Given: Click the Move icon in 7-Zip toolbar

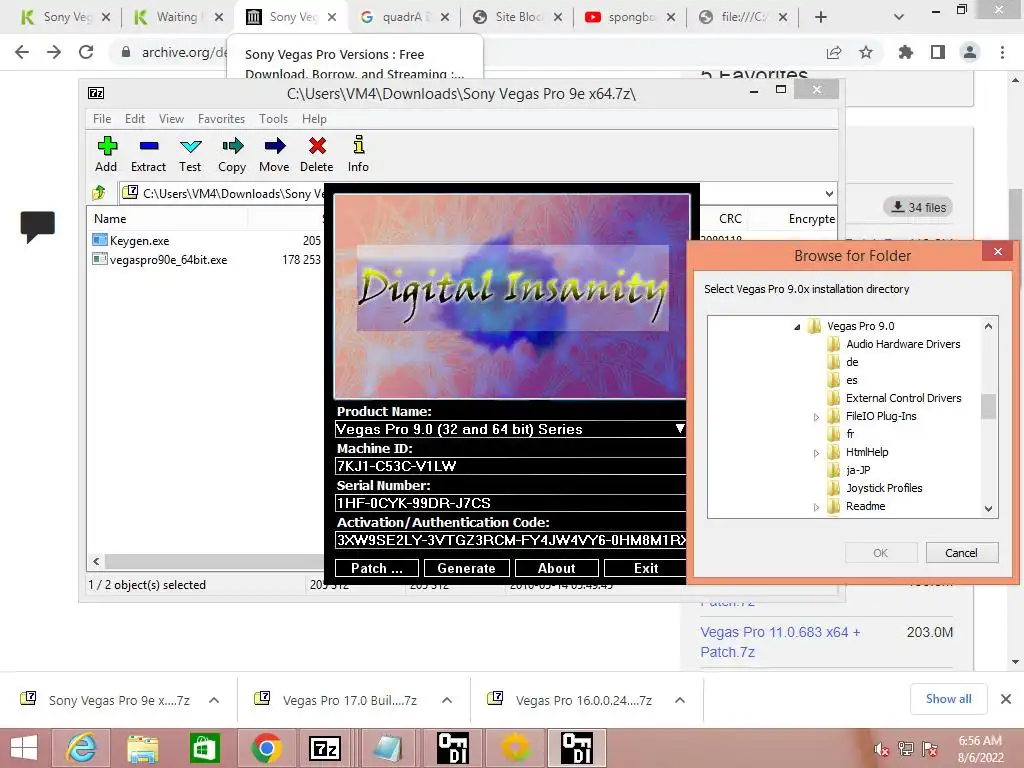Looking at the screenshot, I should 274,146.
